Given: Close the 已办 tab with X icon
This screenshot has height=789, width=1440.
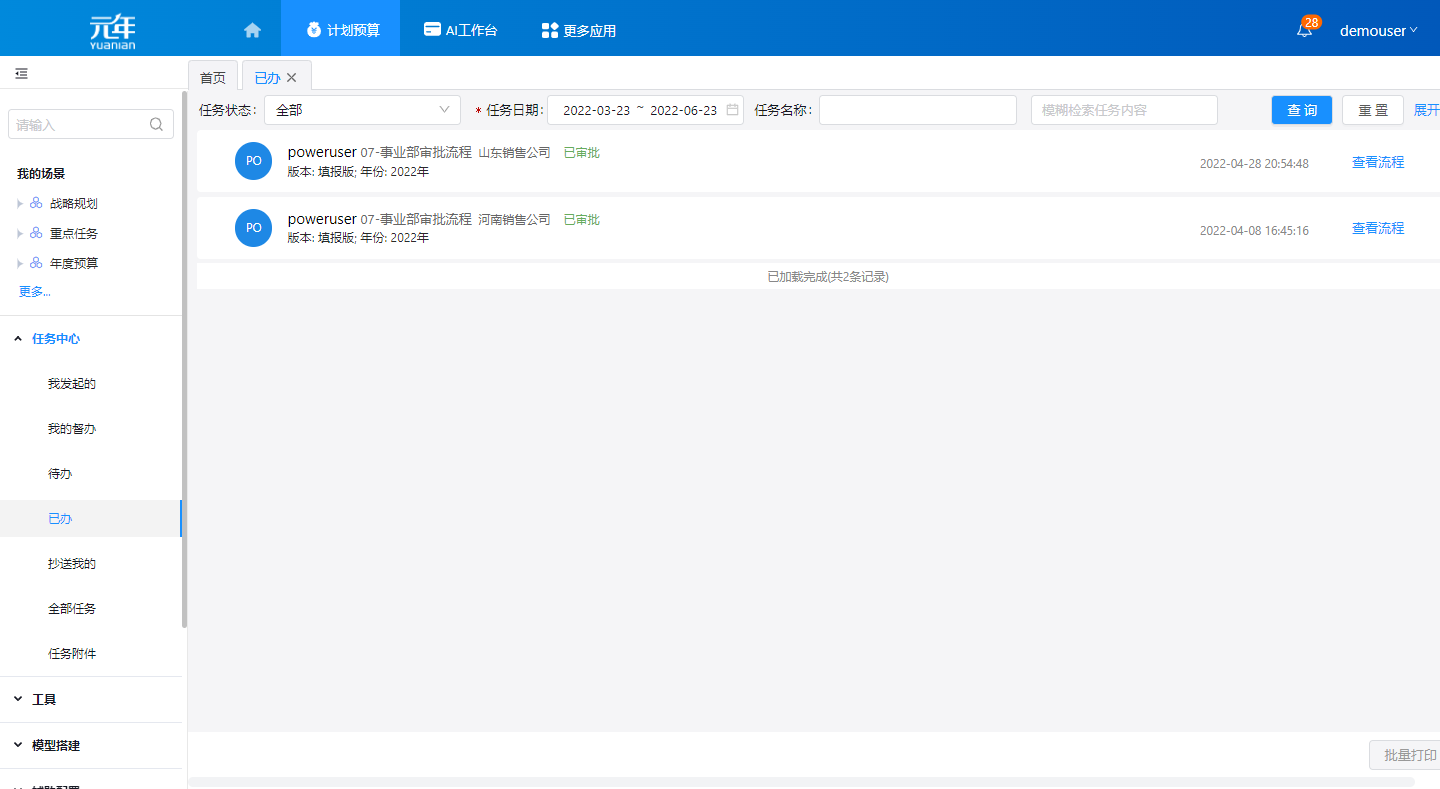Looking at the screenshot, I should click(x=292, y=78).
